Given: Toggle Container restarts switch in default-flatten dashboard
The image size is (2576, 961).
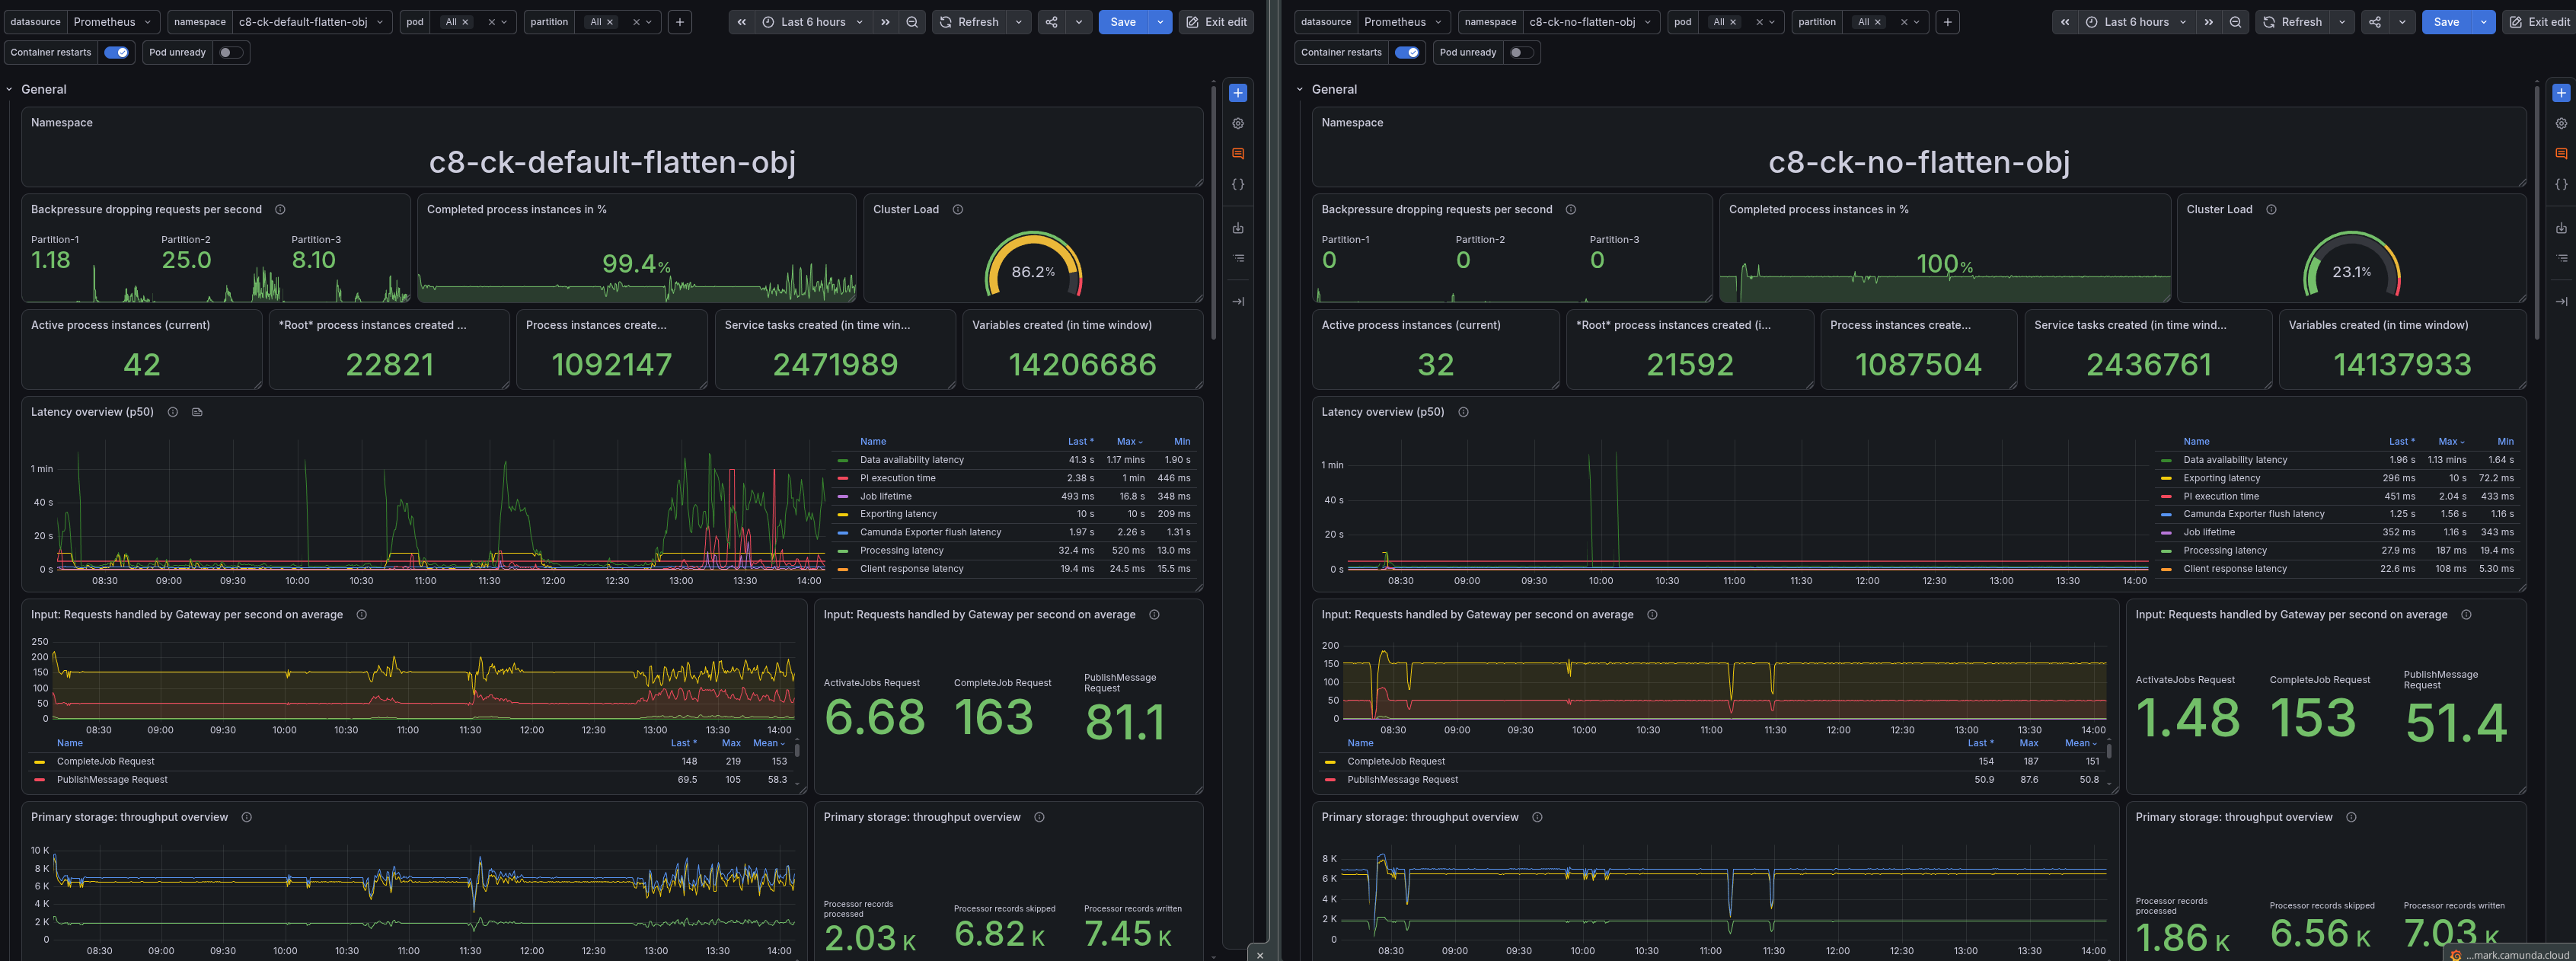Looking at the screenshot, I should (116, 52).
